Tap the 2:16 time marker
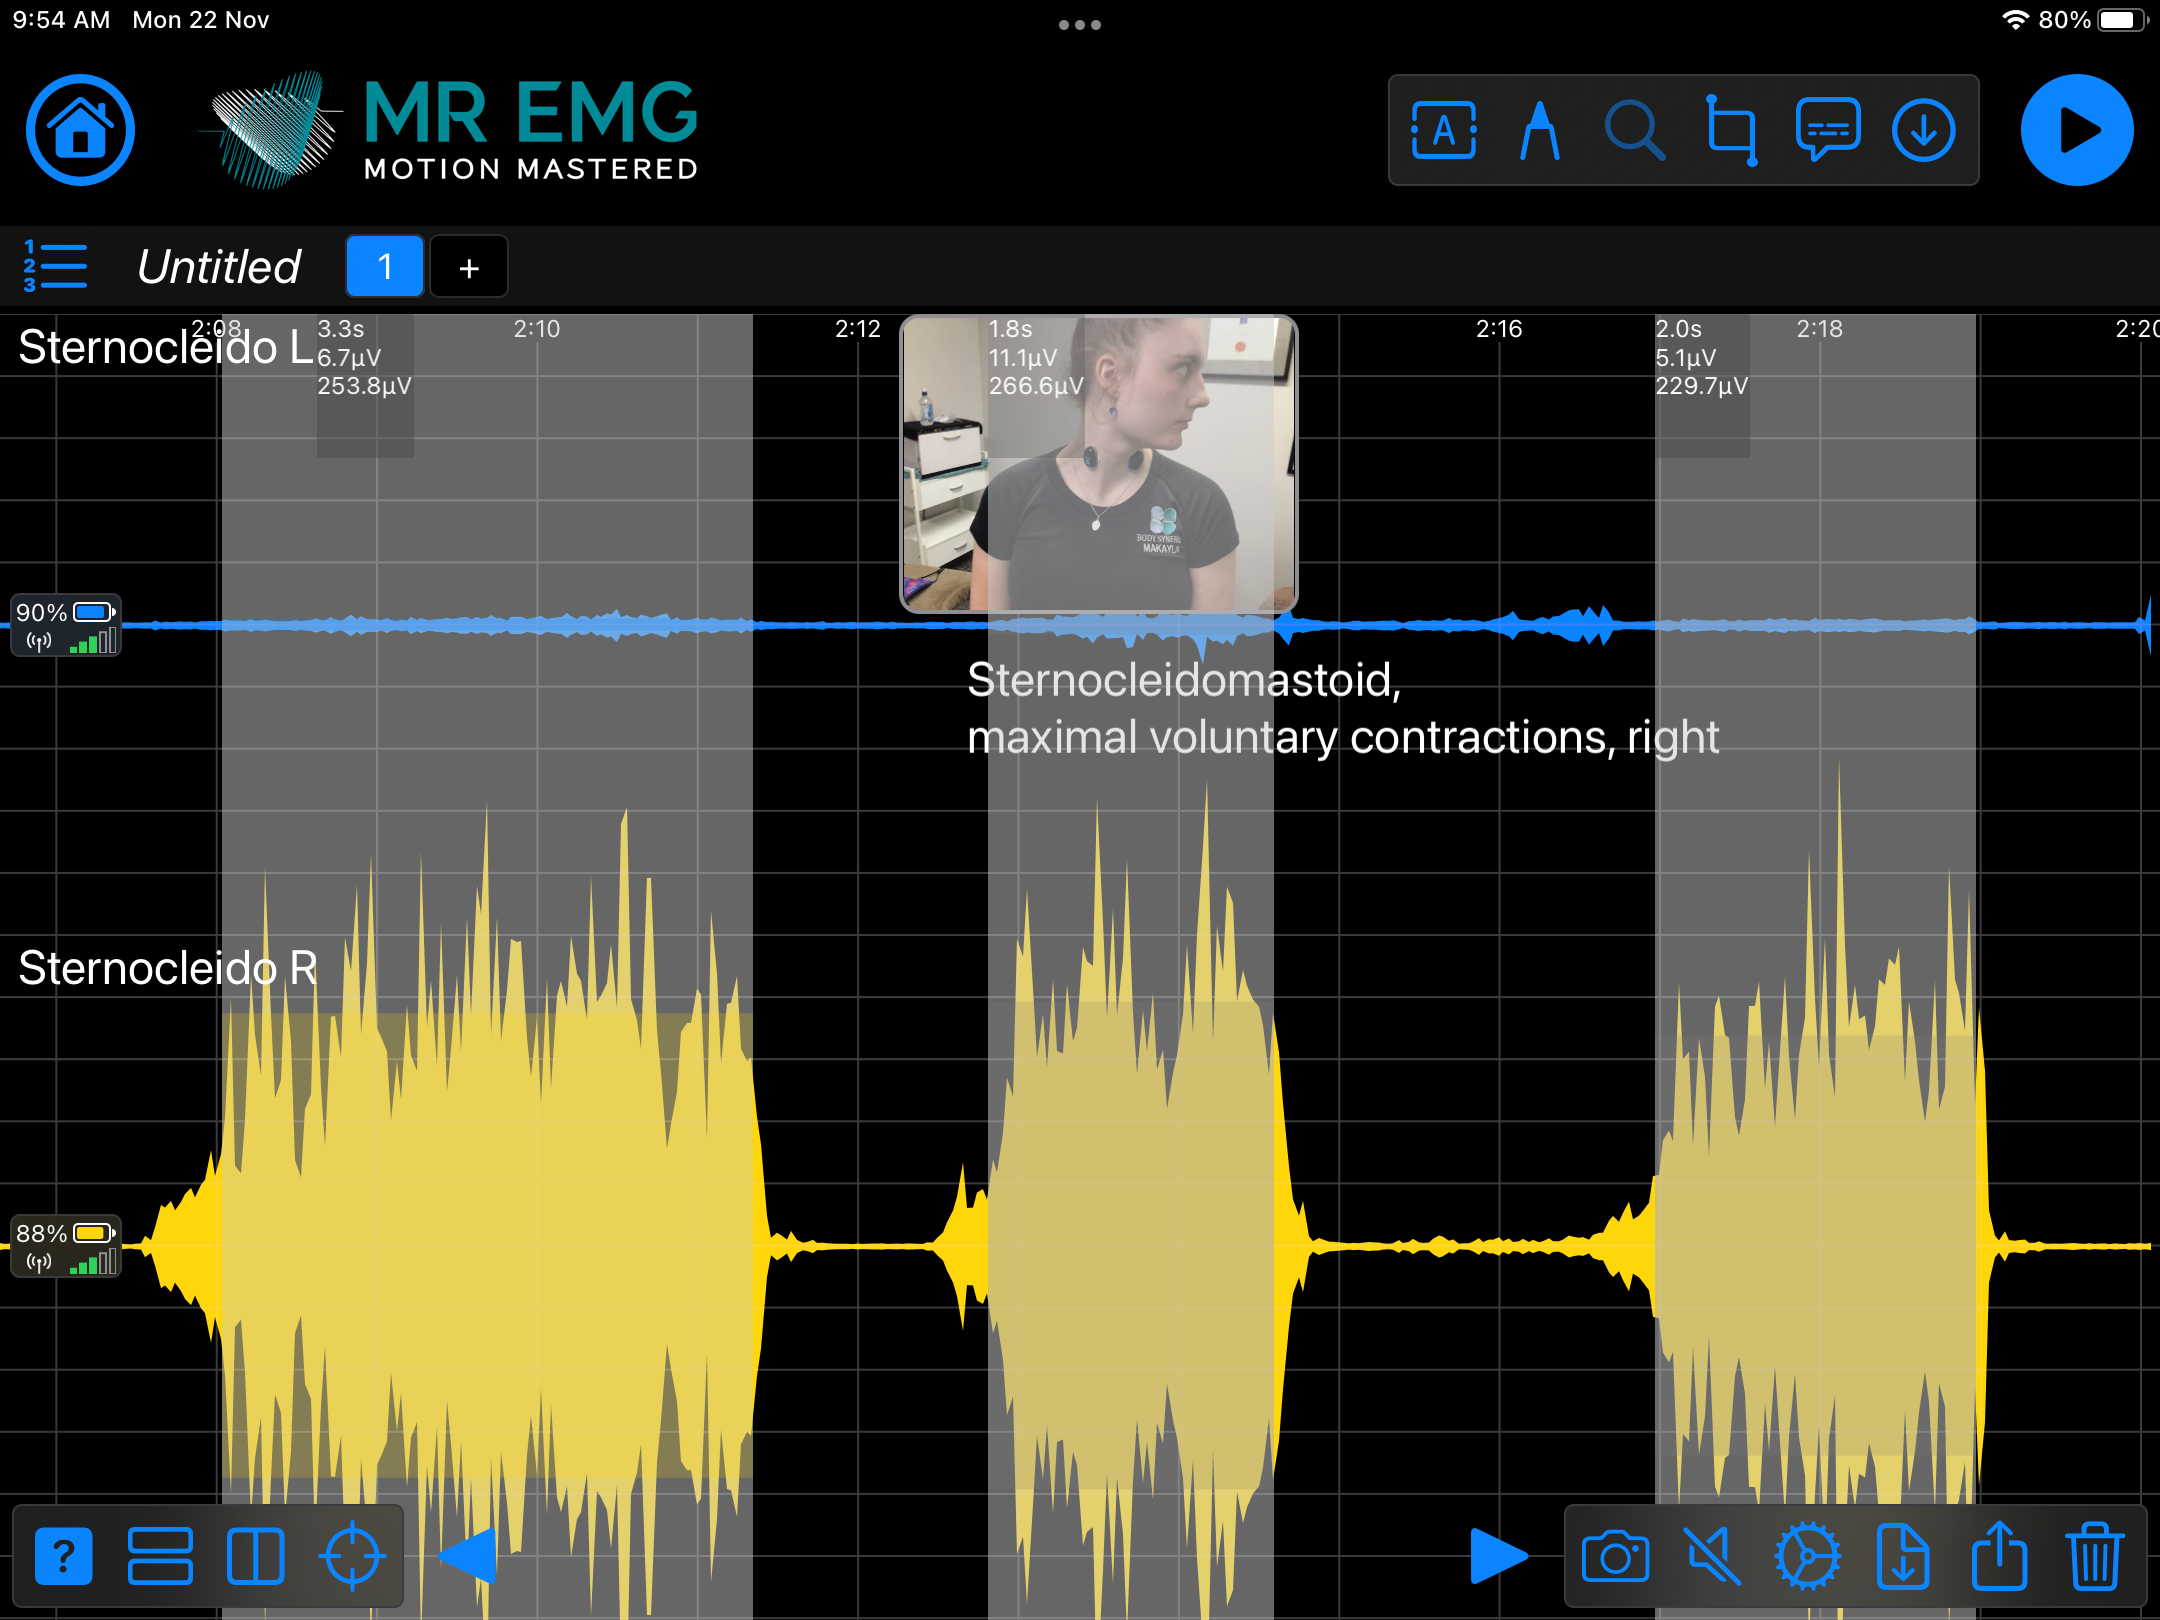Screen dimensions: 2160x1620 tap(1499, 329)
